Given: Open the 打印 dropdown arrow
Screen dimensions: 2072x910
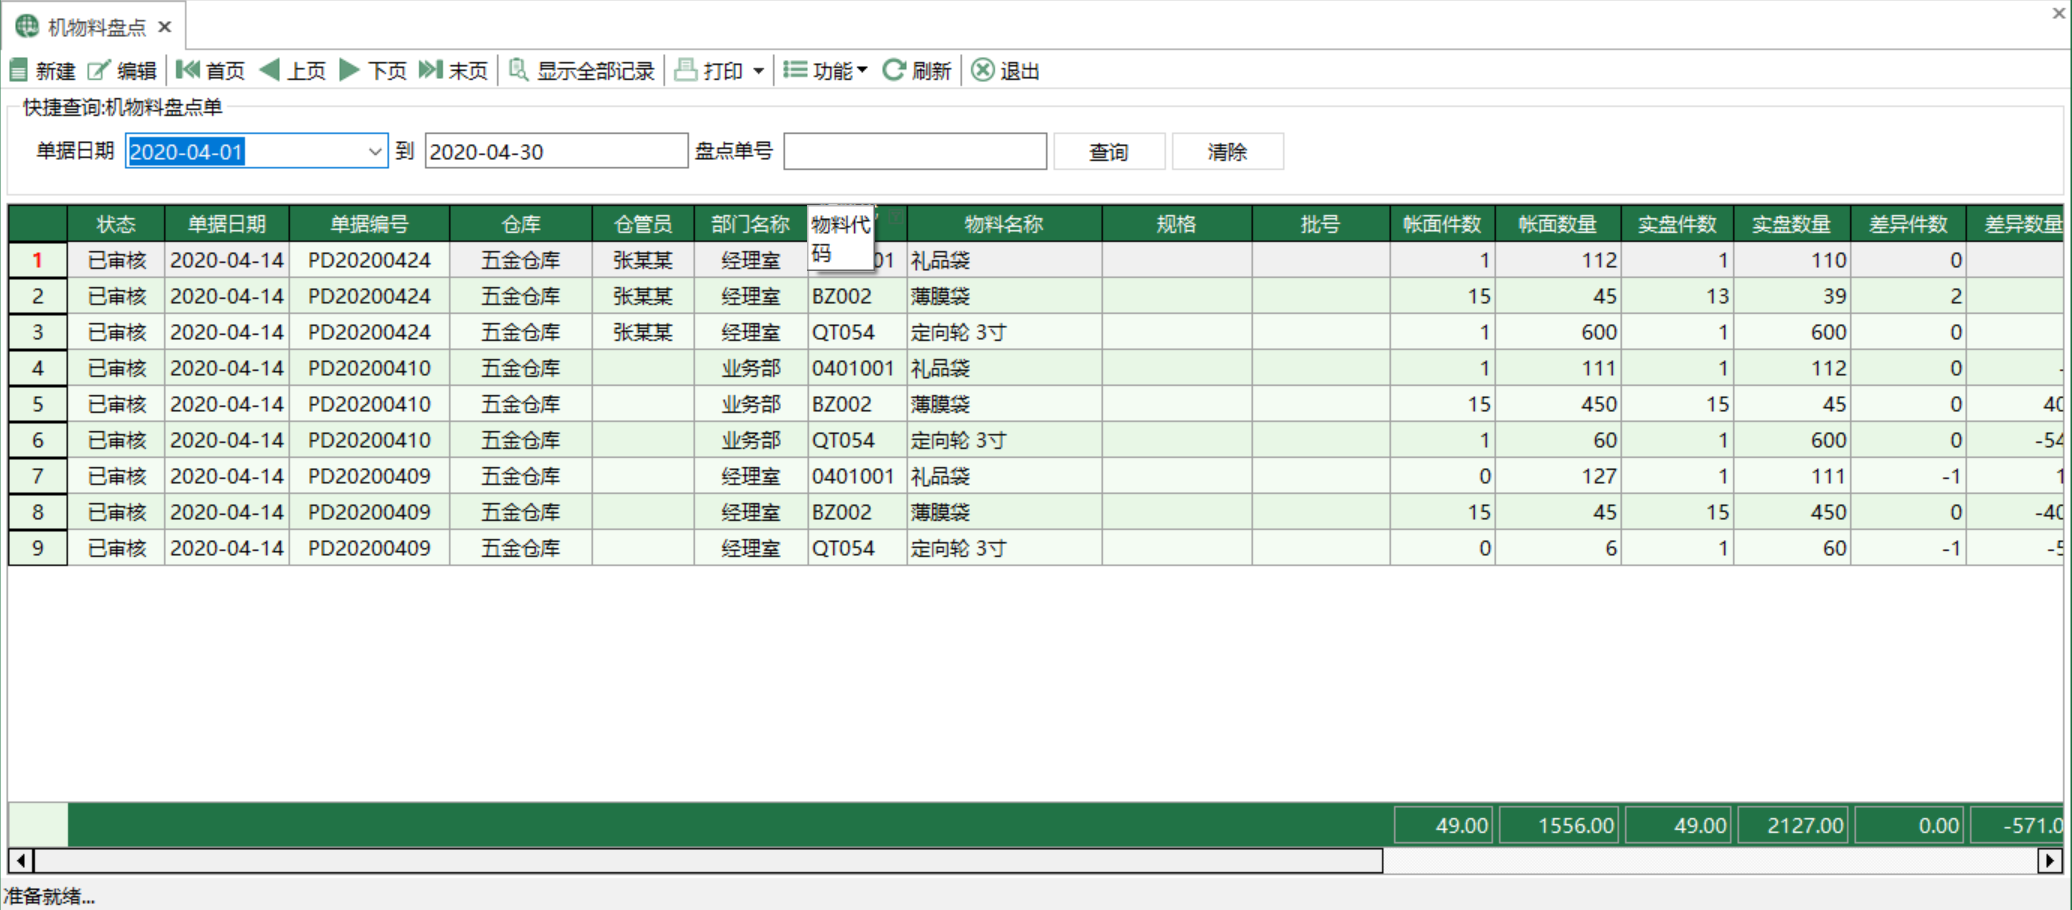Looking at the screenshot, I should click(x=759, y=71).
